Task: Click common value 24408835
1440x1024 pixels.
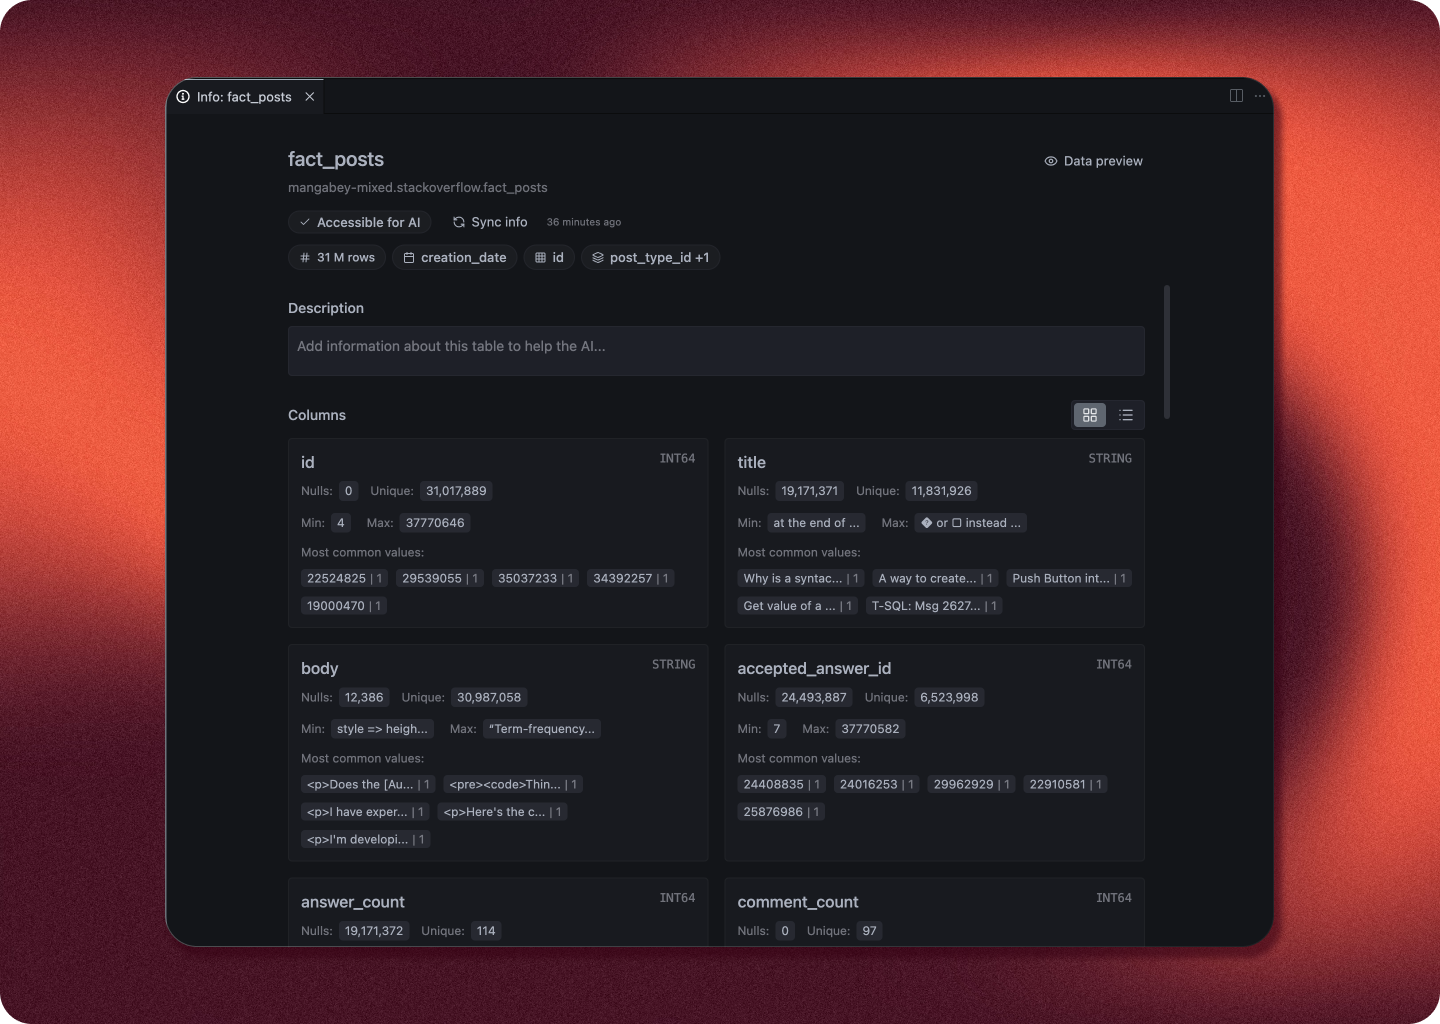Action: (x=782, y=785)
